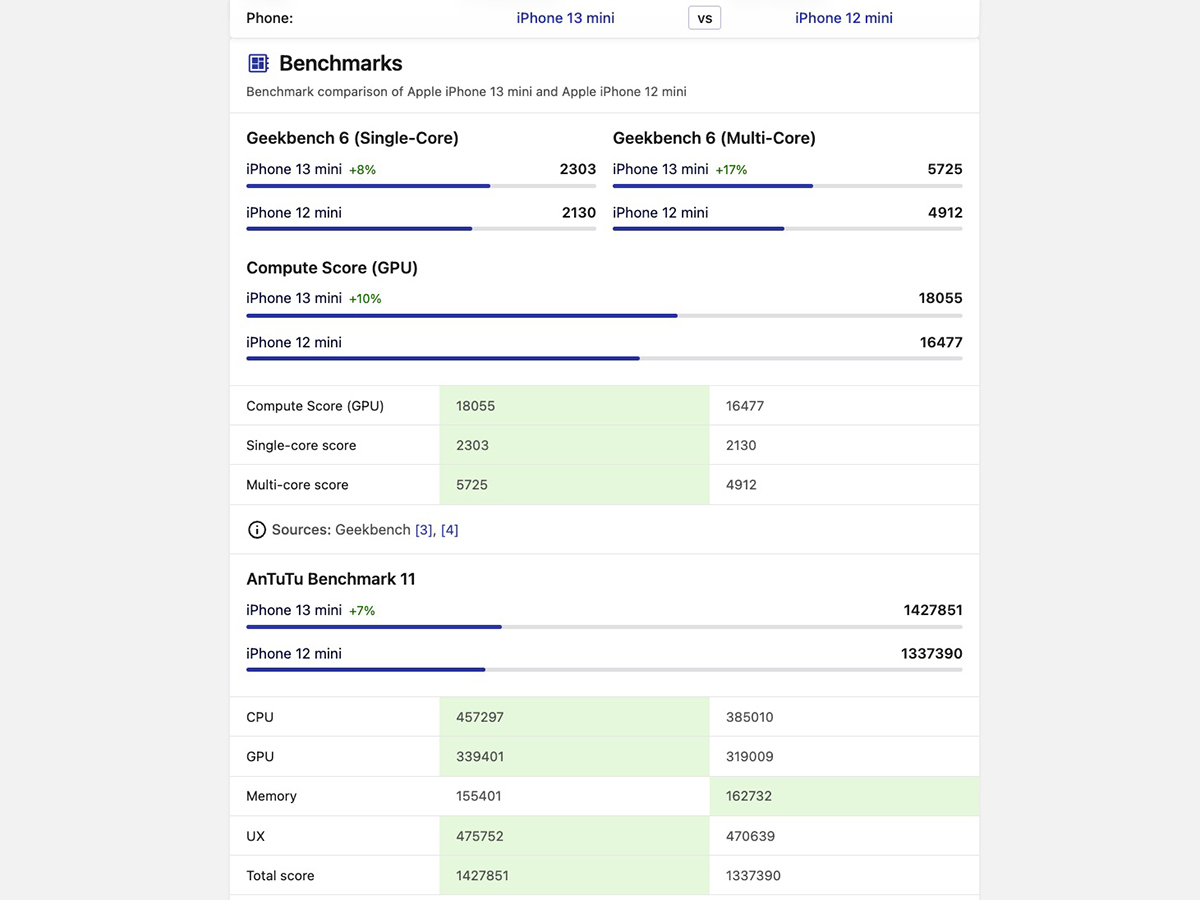This screenshot has width=1200, height=900.
Task: Select the highlighted Memory cell 162732
Action: (x=844, y=796)
